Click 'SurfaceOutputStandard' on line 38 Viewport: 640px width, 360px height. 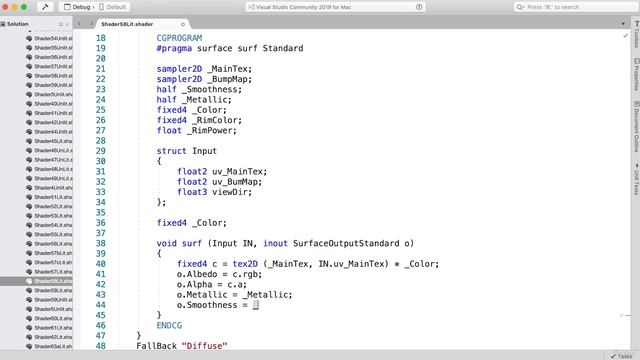click(346, 243)
